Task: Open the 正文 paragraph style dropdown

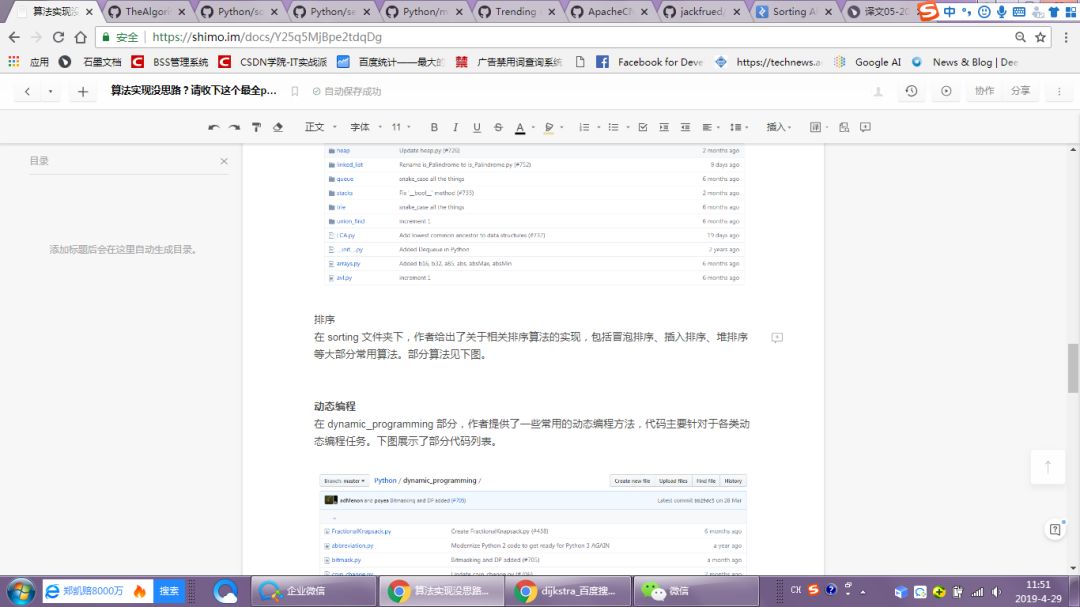Action: click(x=319, y=127)
